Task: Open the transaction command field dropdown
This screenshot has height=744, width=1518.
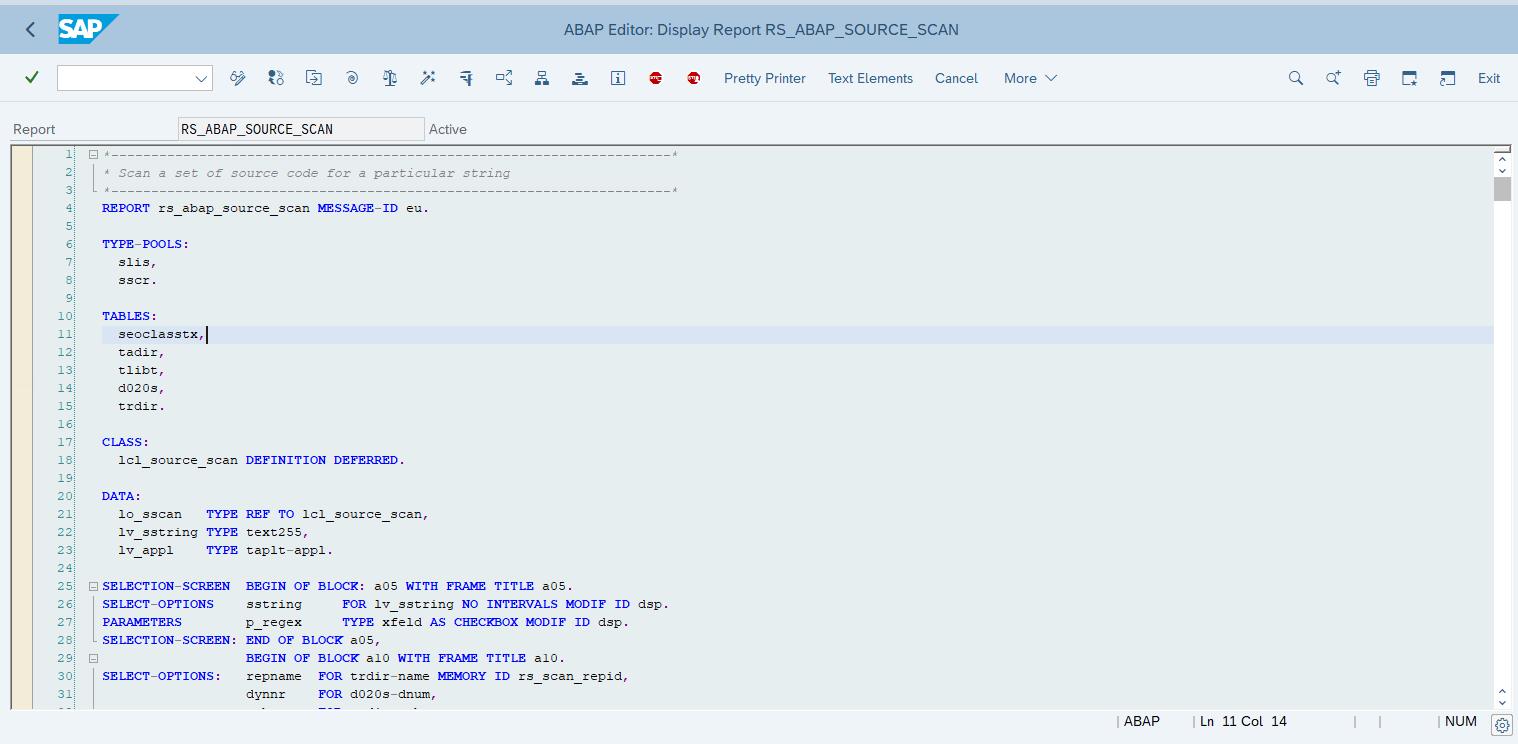Action: (200, 78)
